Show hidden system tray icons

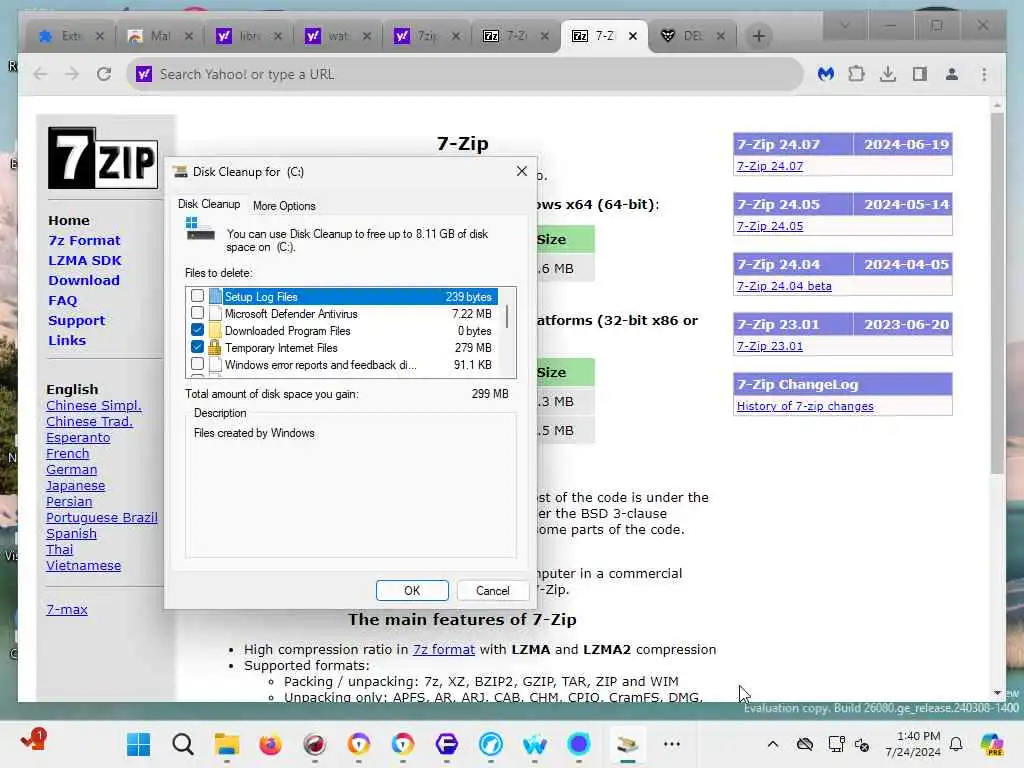tap(773, 744)
